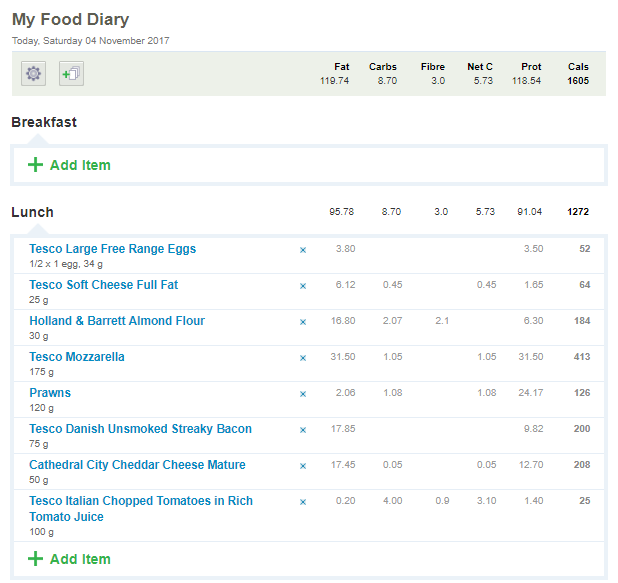
Task: Remove Cathedral City Cheddar Cheese Mature
Action: (x=303, y=465)
